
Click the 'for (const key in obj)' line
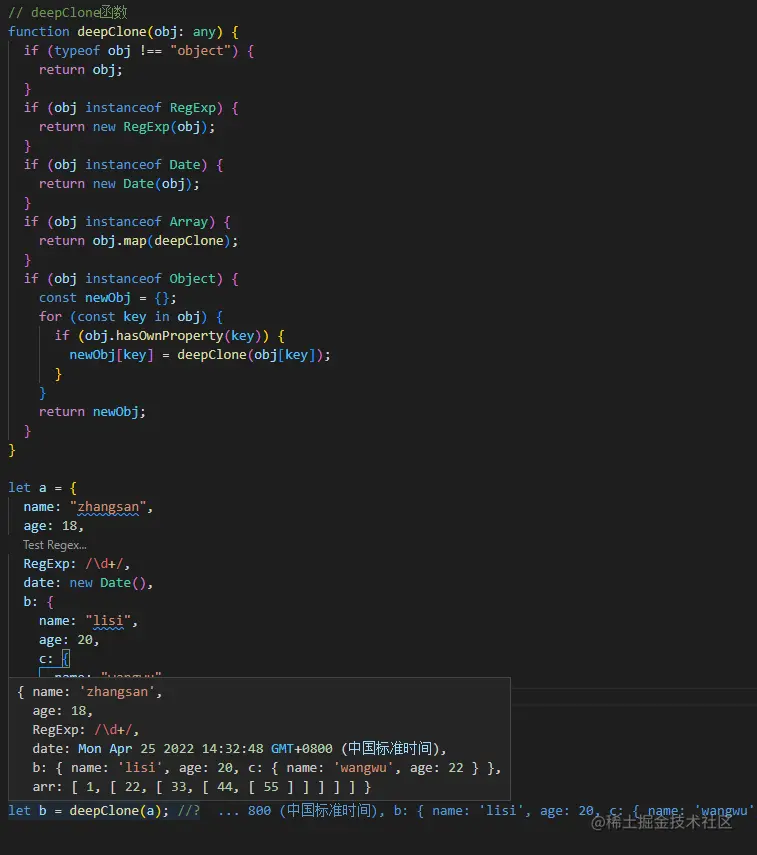(131, 317)
